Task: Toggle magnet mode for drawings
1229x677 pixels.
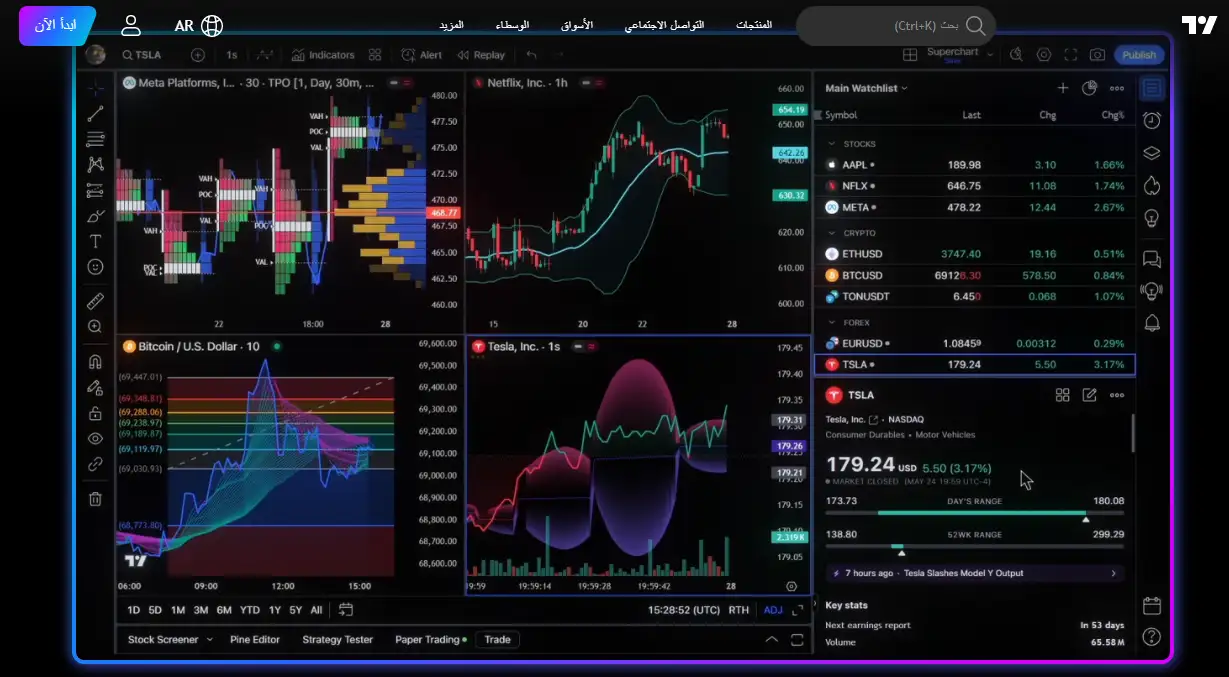Action: (95, 361)
